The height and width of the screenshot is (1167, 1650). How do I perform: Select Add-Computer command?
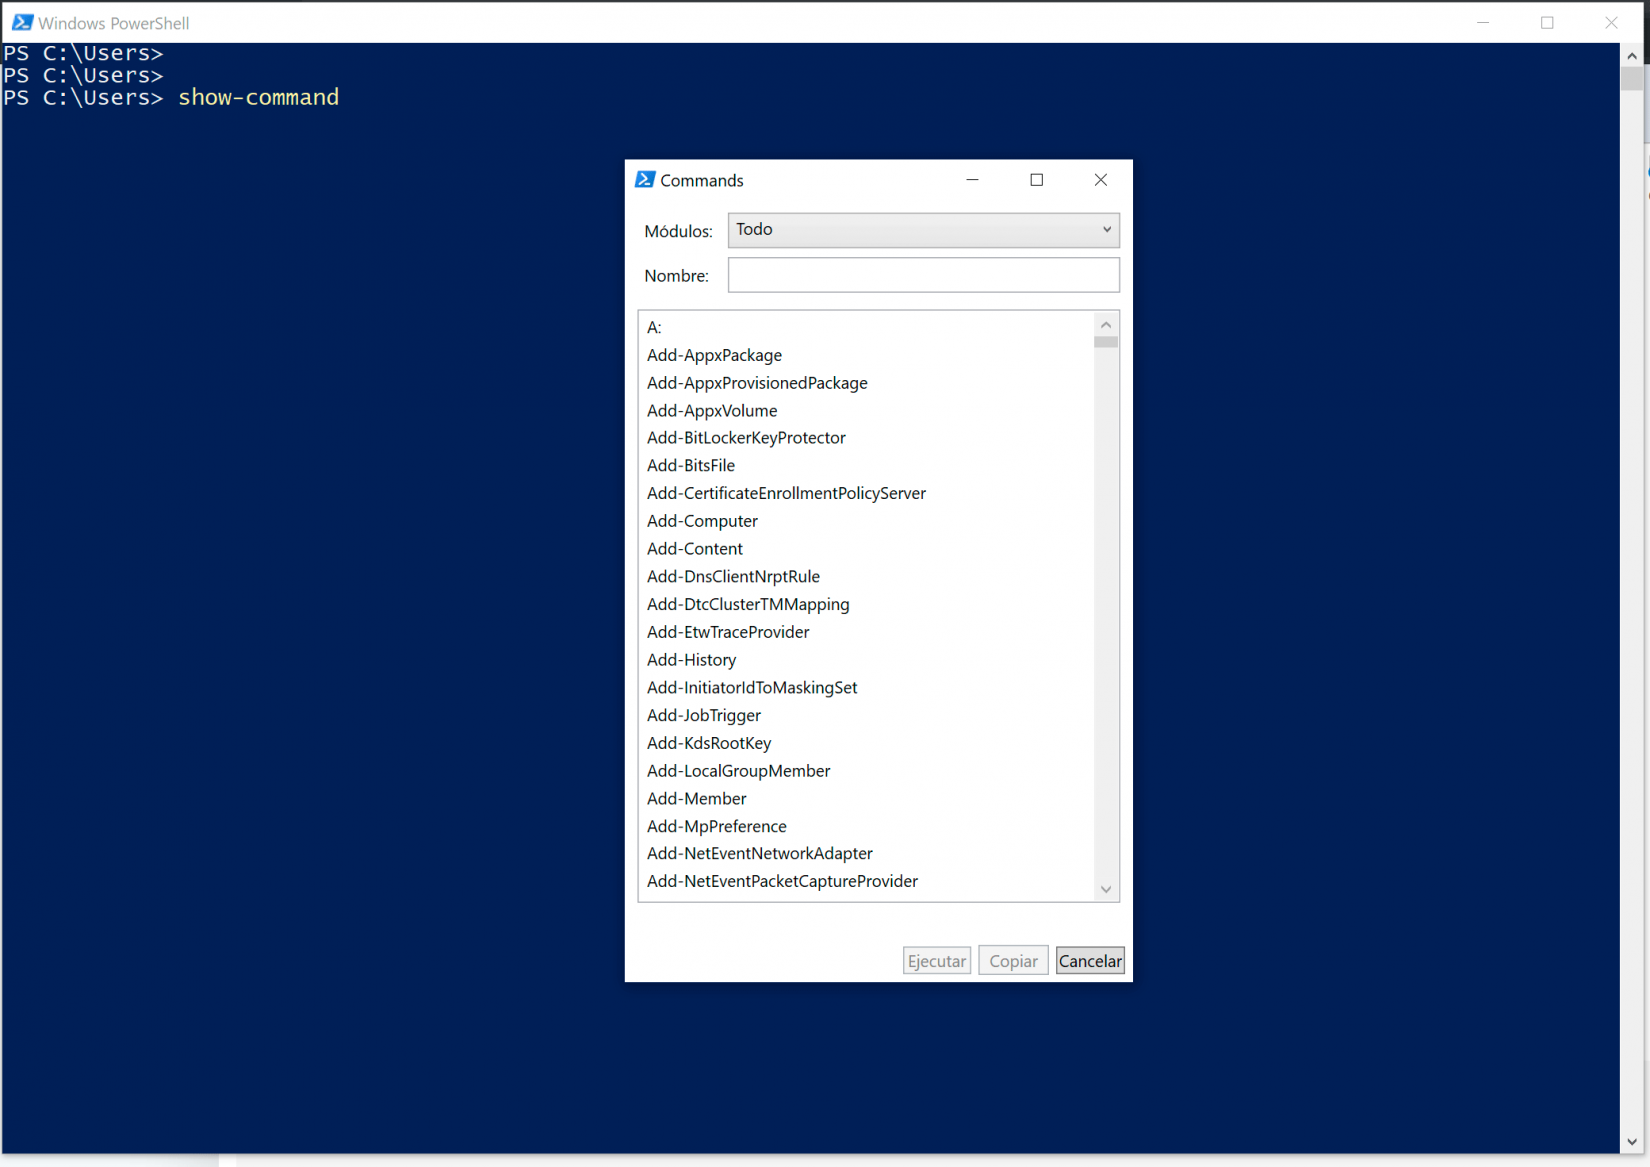click(702, 521)
